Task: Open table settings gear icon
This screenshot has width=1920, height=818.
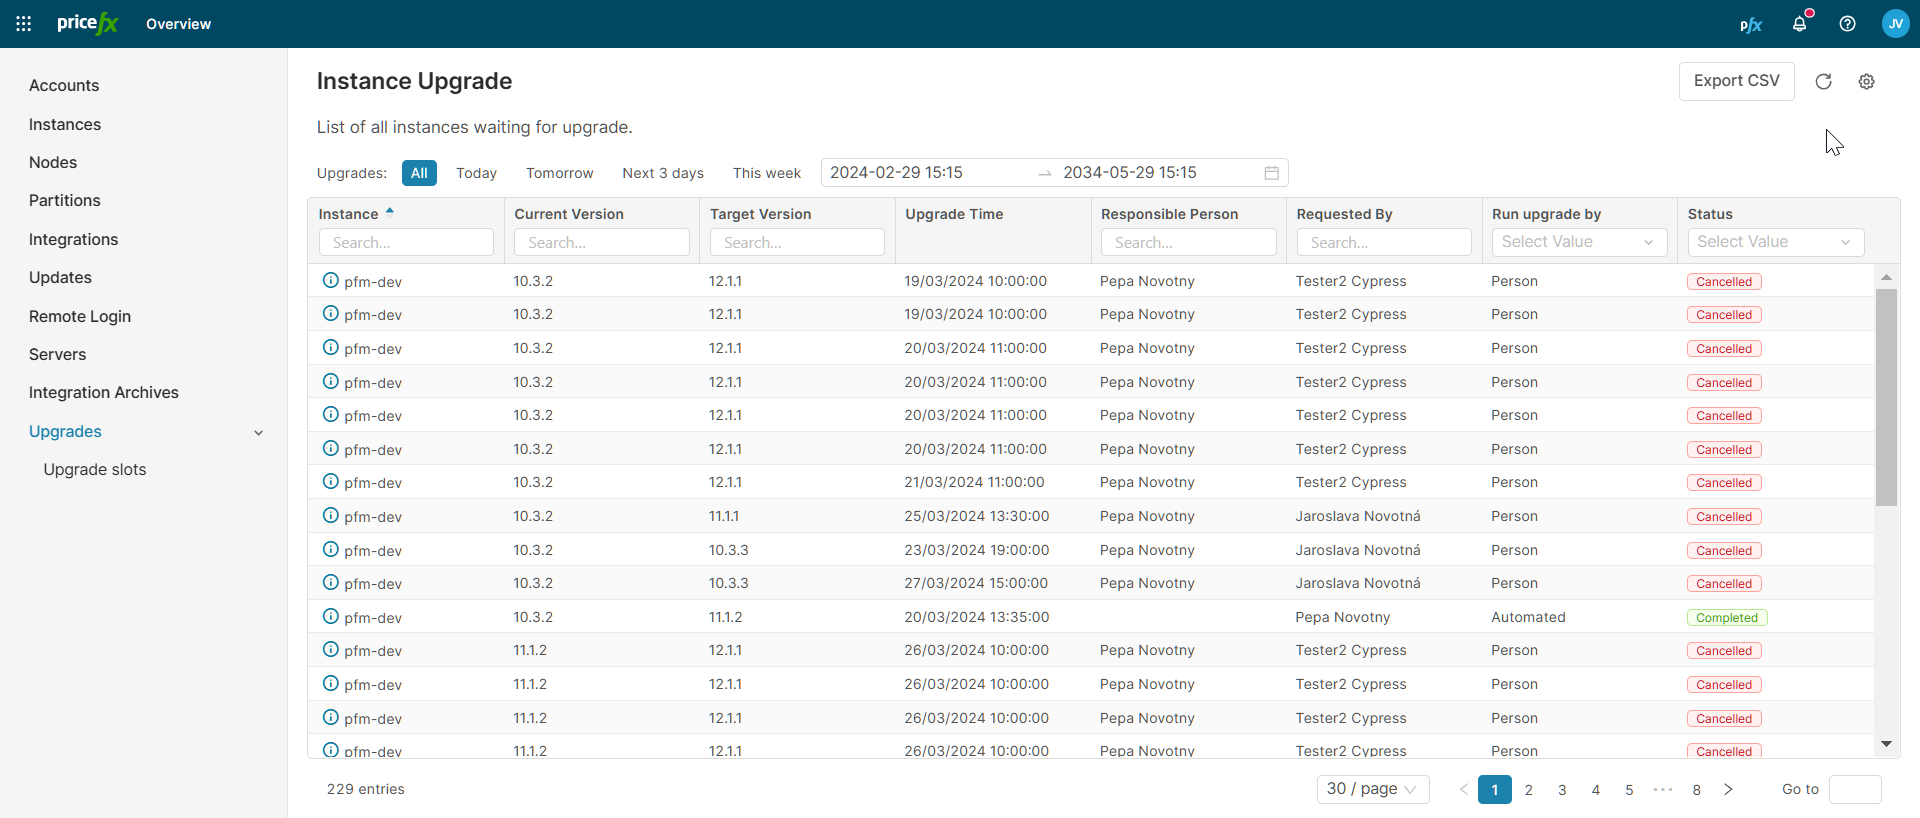Action: click(1866, 82)
